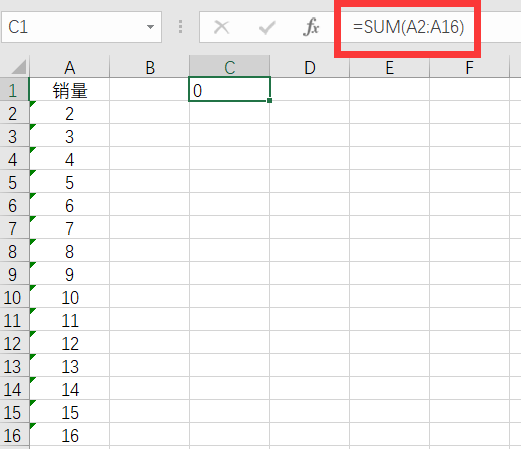This screenshot has width=521, height=449.
Task: Select row 10 header
Action: point(14,296)
